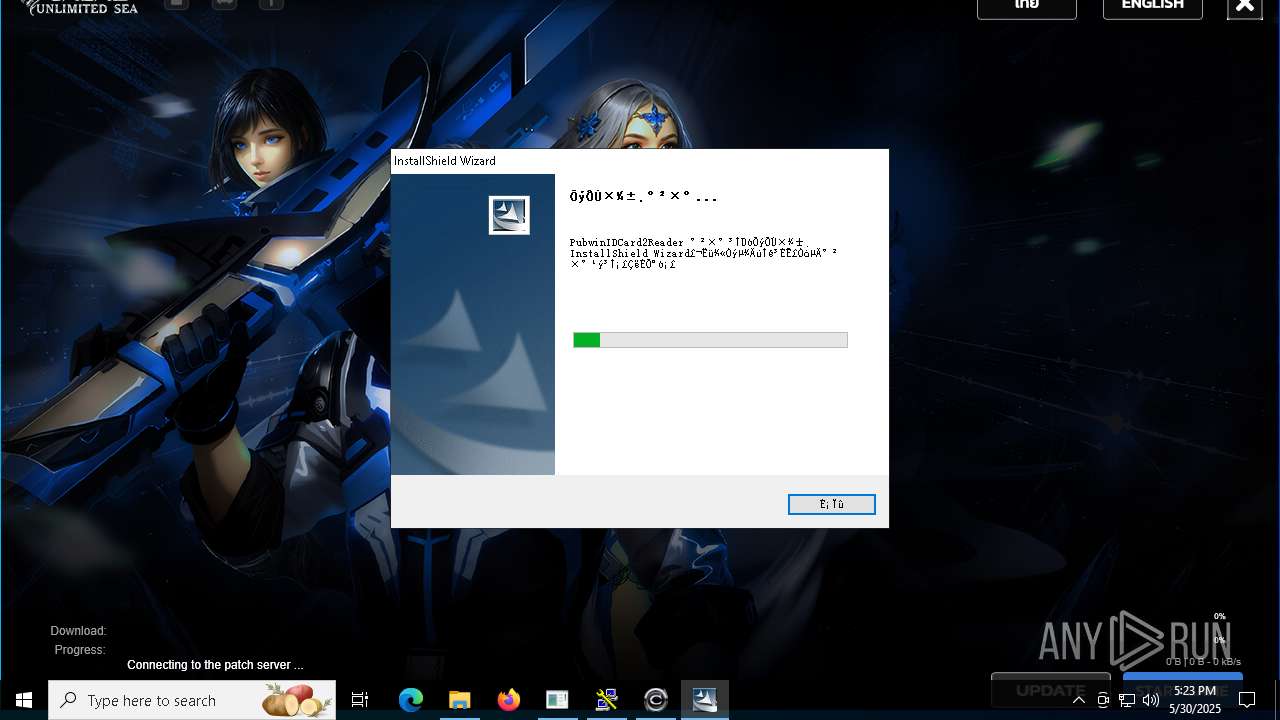Image resolution: width=1280 pixels, height=720 pixels.
Task: Switch launcher language to ENGLISH
Action: [1152, 6]
